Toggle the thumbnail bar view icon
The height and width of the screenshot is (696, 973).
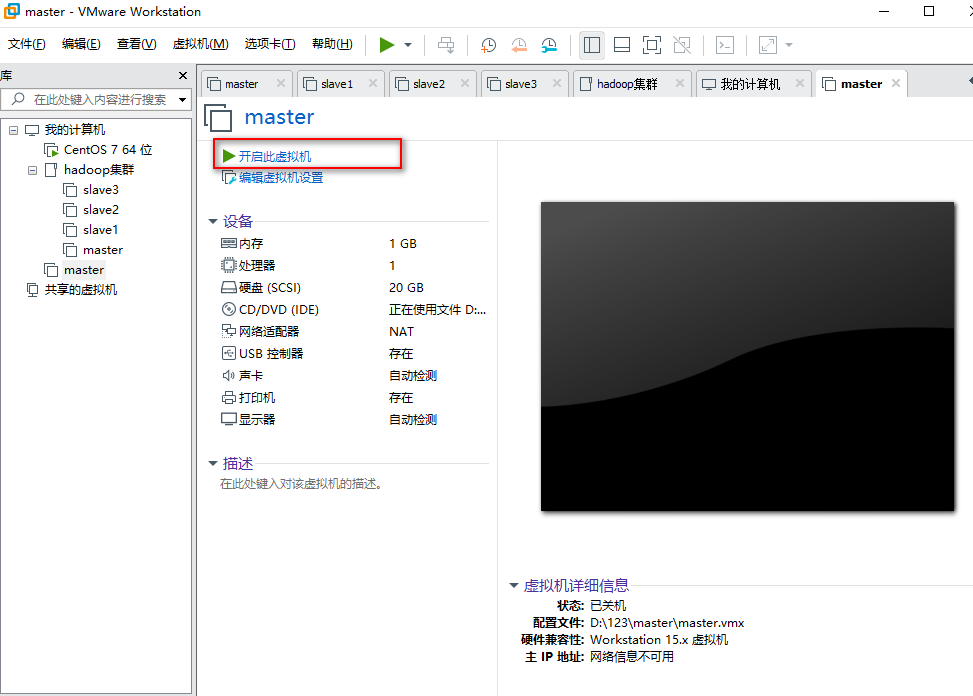click(x=622, y=45)
